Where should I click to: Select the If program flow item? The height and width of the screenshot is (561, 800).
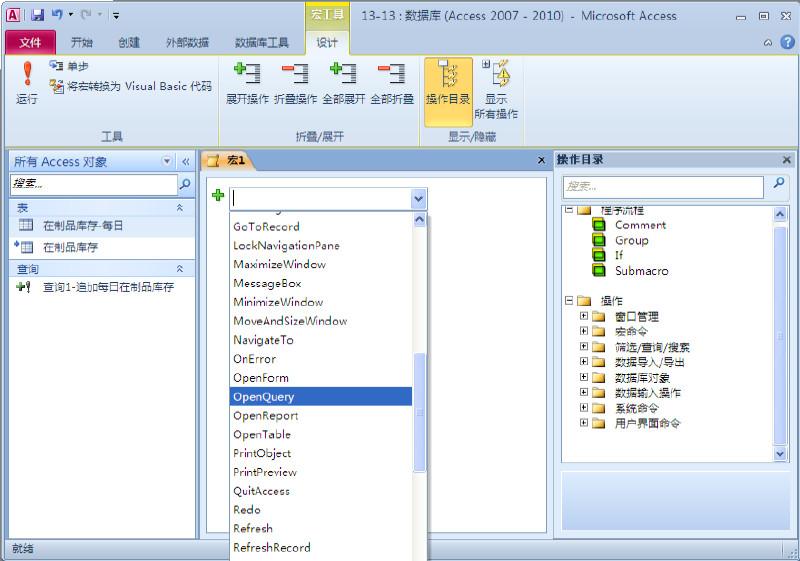pyautogui.click(x=618, y=255)
